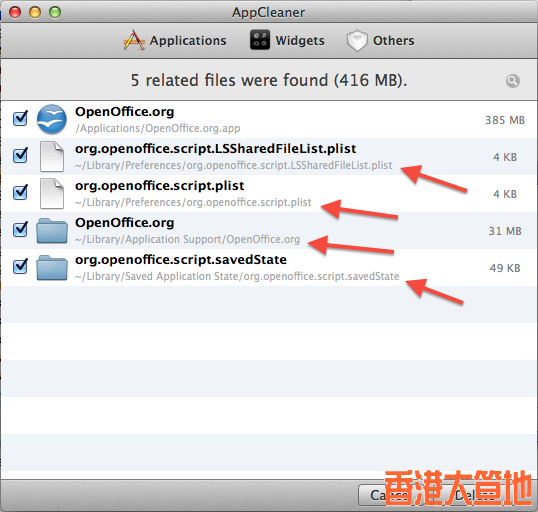
Task: Click the /Applications/OpenOffice.org.app path
Action: click(x=158, y=128)
